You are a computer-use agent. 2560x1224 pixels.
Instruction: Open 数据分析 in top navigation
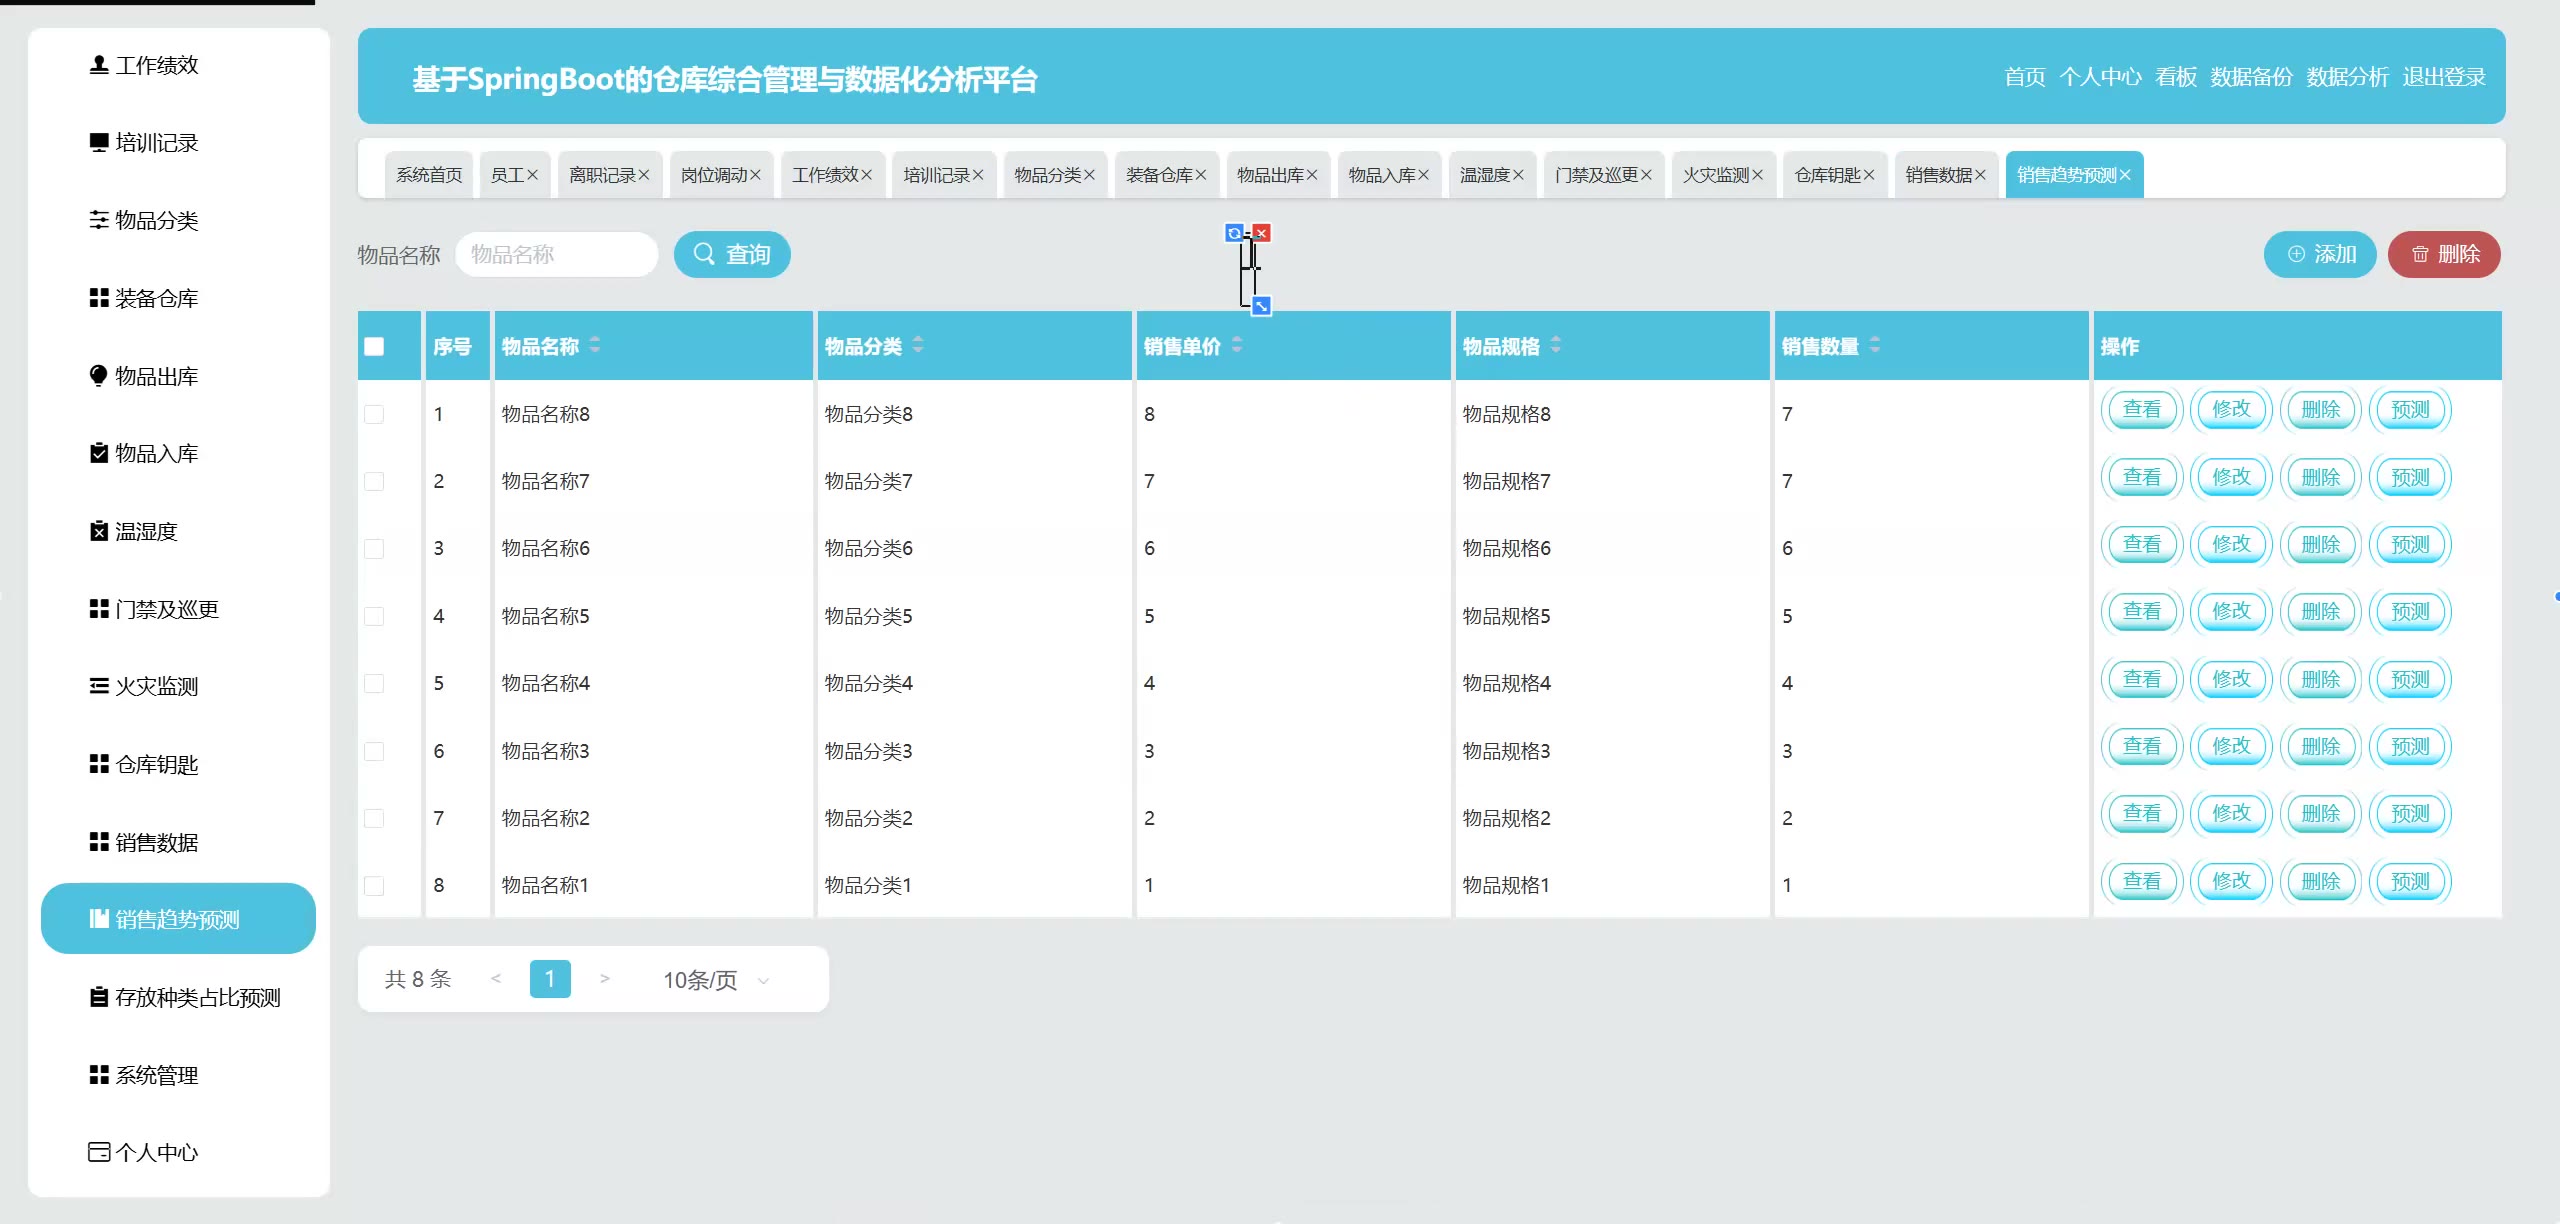tap(2347, 77)
